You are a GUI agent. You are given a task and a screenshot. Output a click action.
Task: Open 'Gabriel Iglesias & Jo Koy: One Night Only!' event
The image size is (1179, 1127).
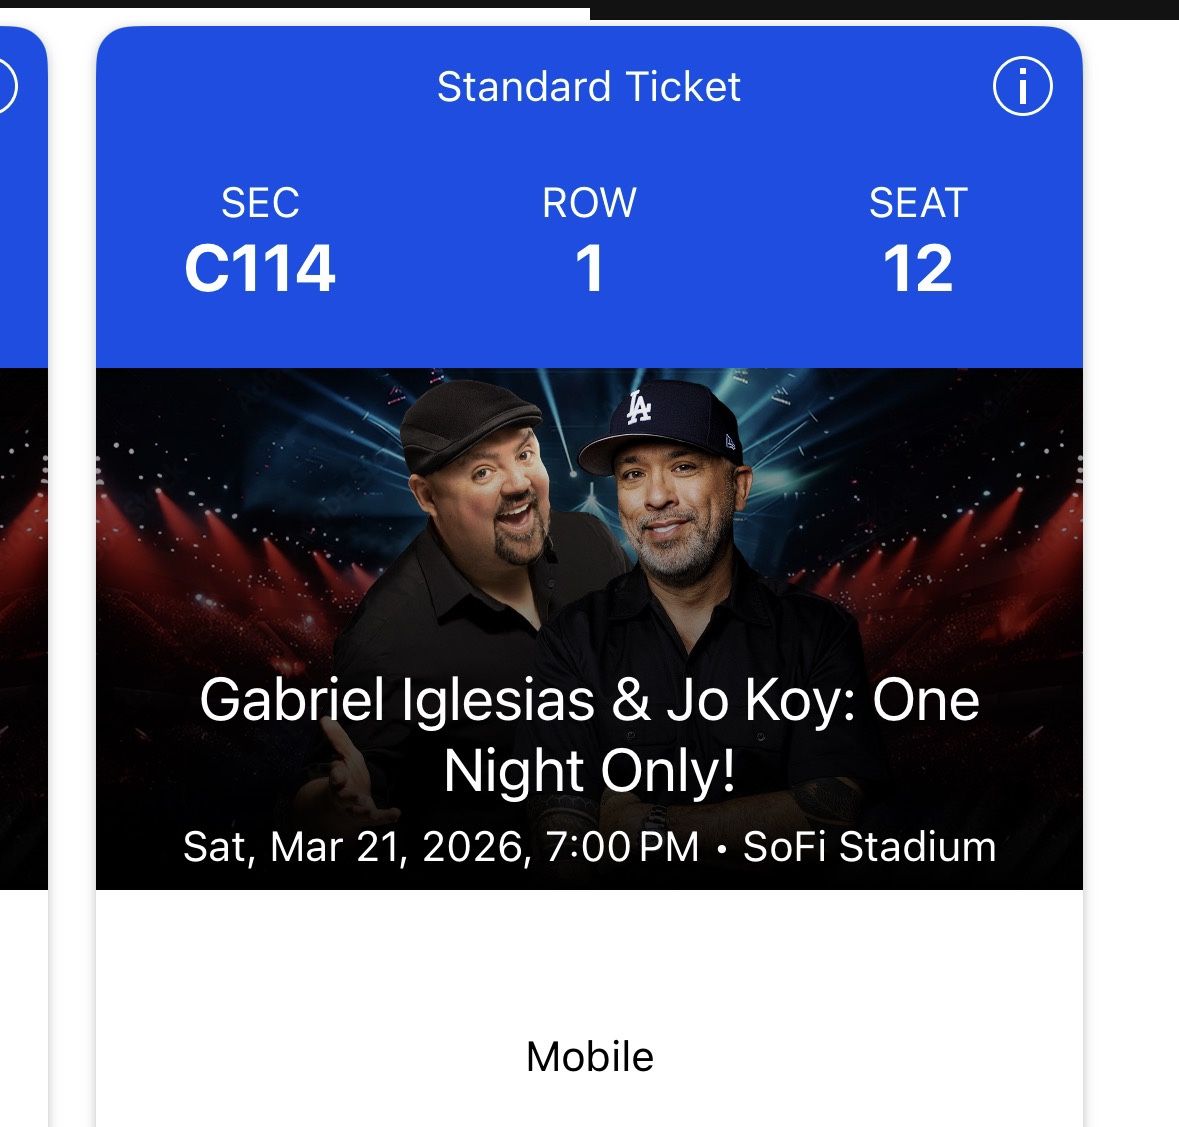(x=590, y=735)
